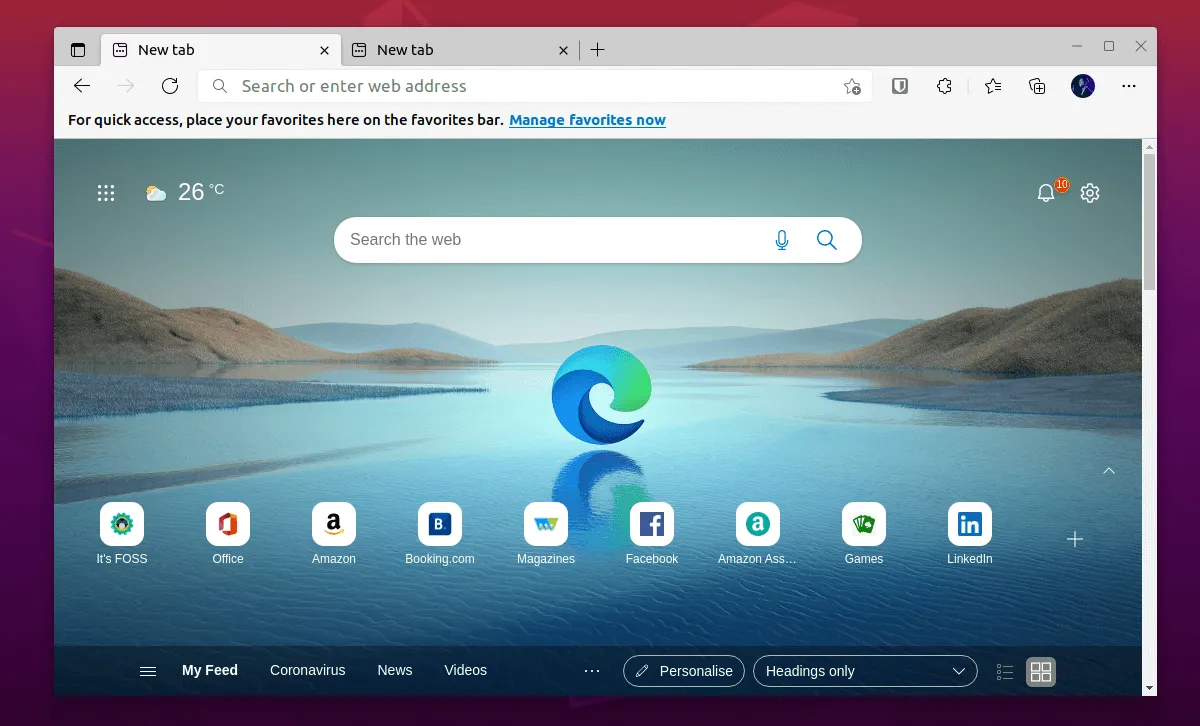Viewport: 1200px width, 726px height.
Task: Switch feed to card layout
Action: point(1040,671)
